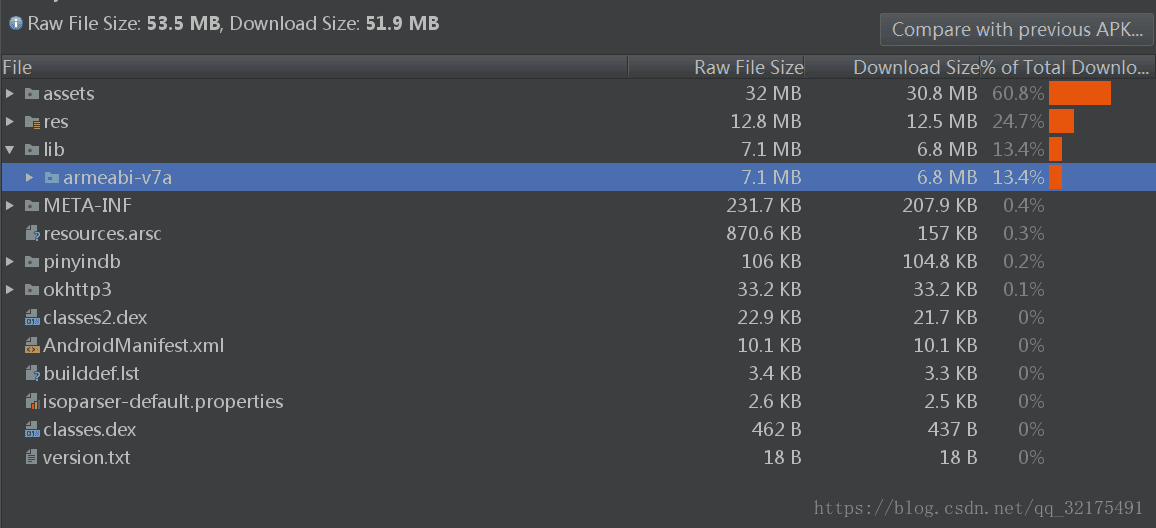Viewport: 1156px width, 528px height.
Task: Click the version.txt file icon
Action: click(x=31, y=458)
